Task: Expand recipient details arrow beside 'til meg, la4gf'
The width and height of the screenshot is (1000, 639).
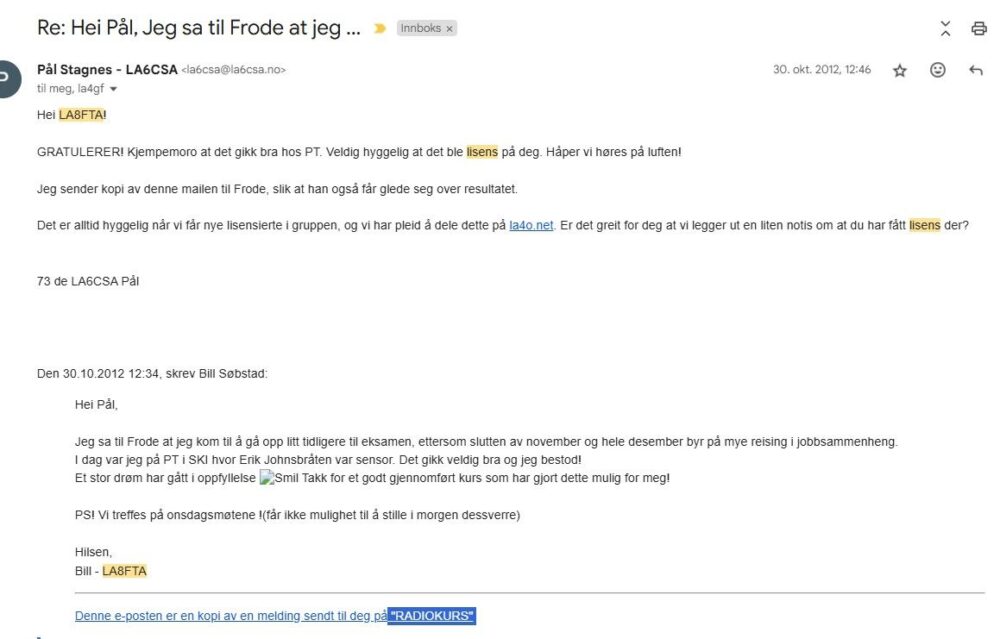Action: click(113, 89)
